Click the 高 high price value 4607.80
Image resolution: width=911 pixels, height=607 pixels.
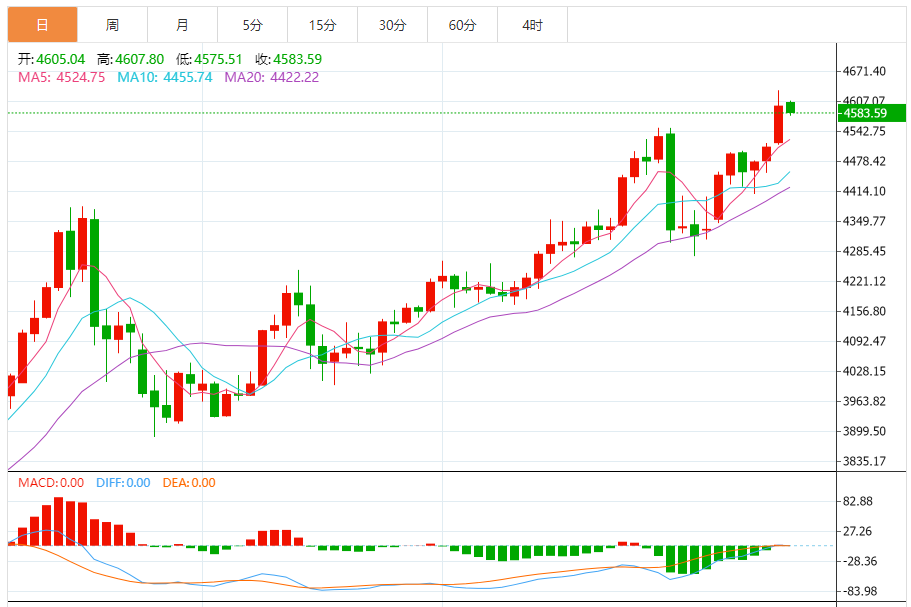(x=142, y=59)
